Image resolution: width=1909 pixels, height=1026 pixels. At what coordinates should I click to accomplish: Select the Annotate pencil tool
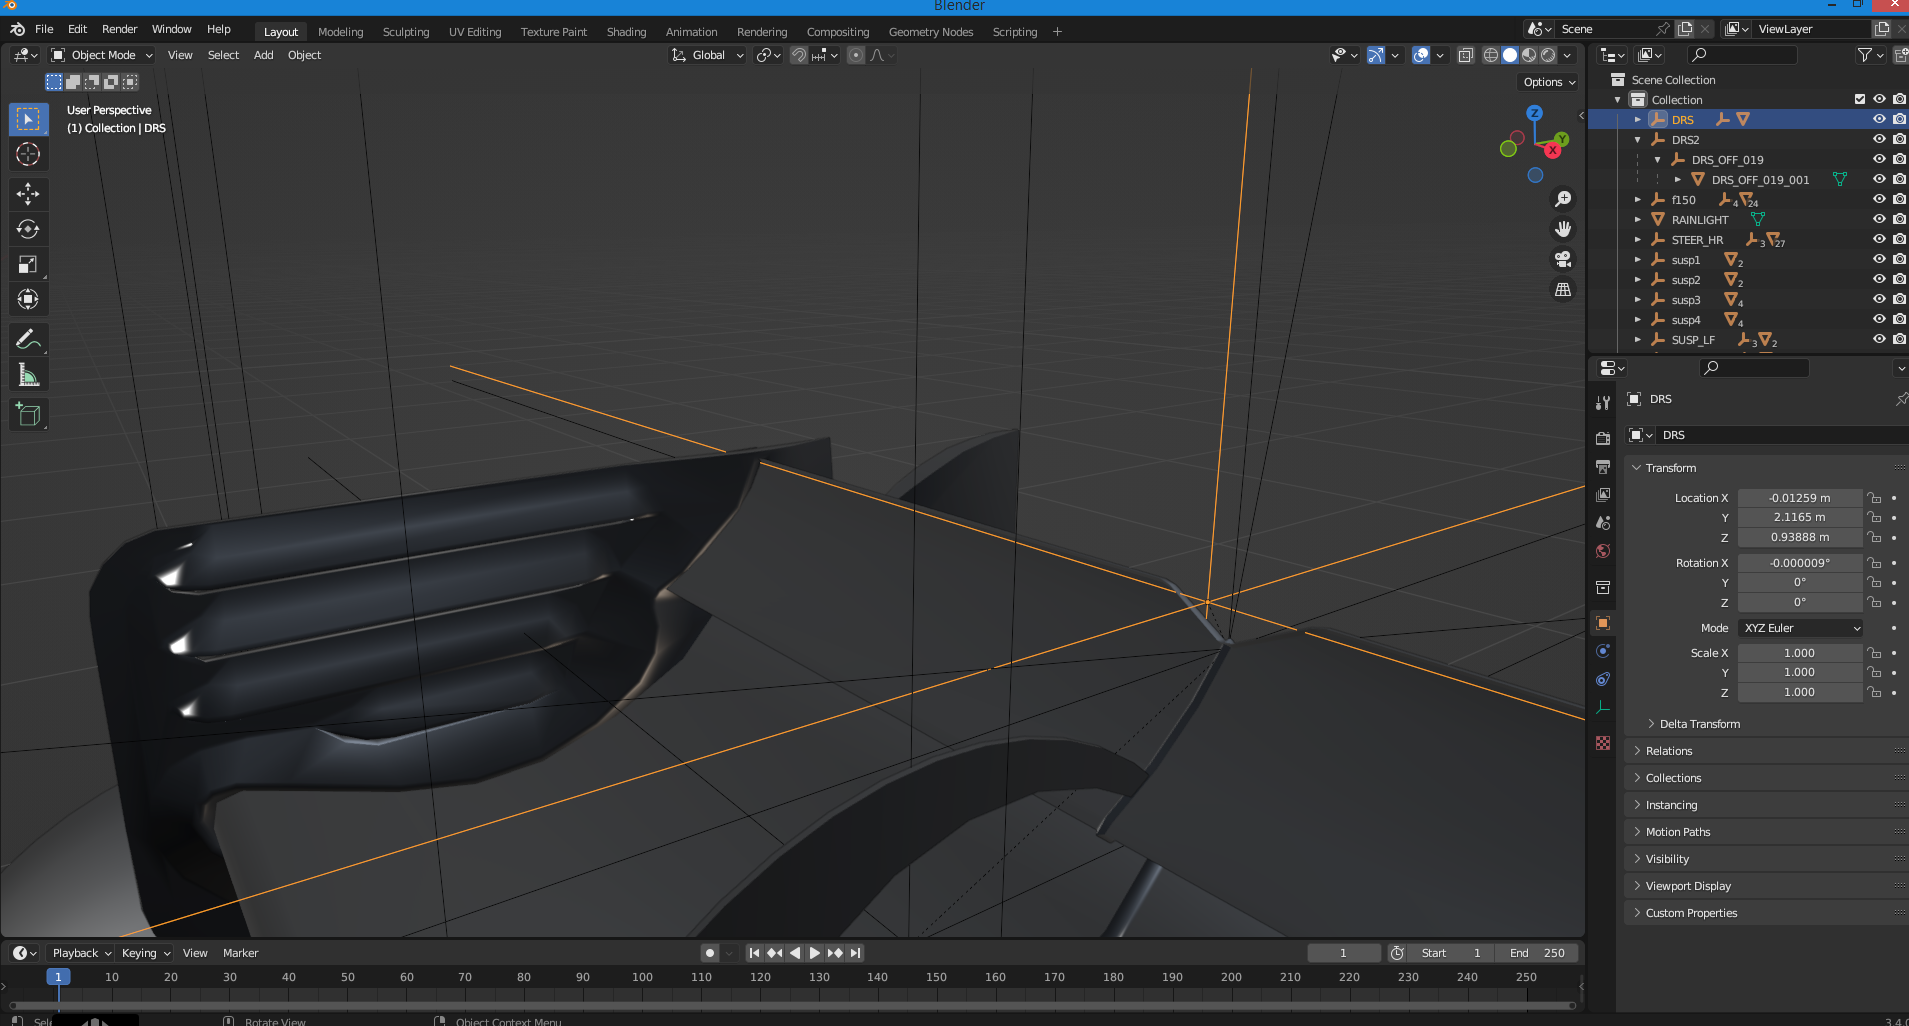(28, 340)
